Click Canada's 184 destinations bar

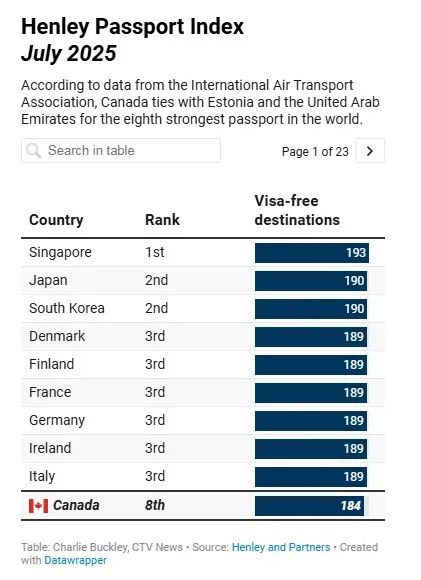click(x=309, y=506)
